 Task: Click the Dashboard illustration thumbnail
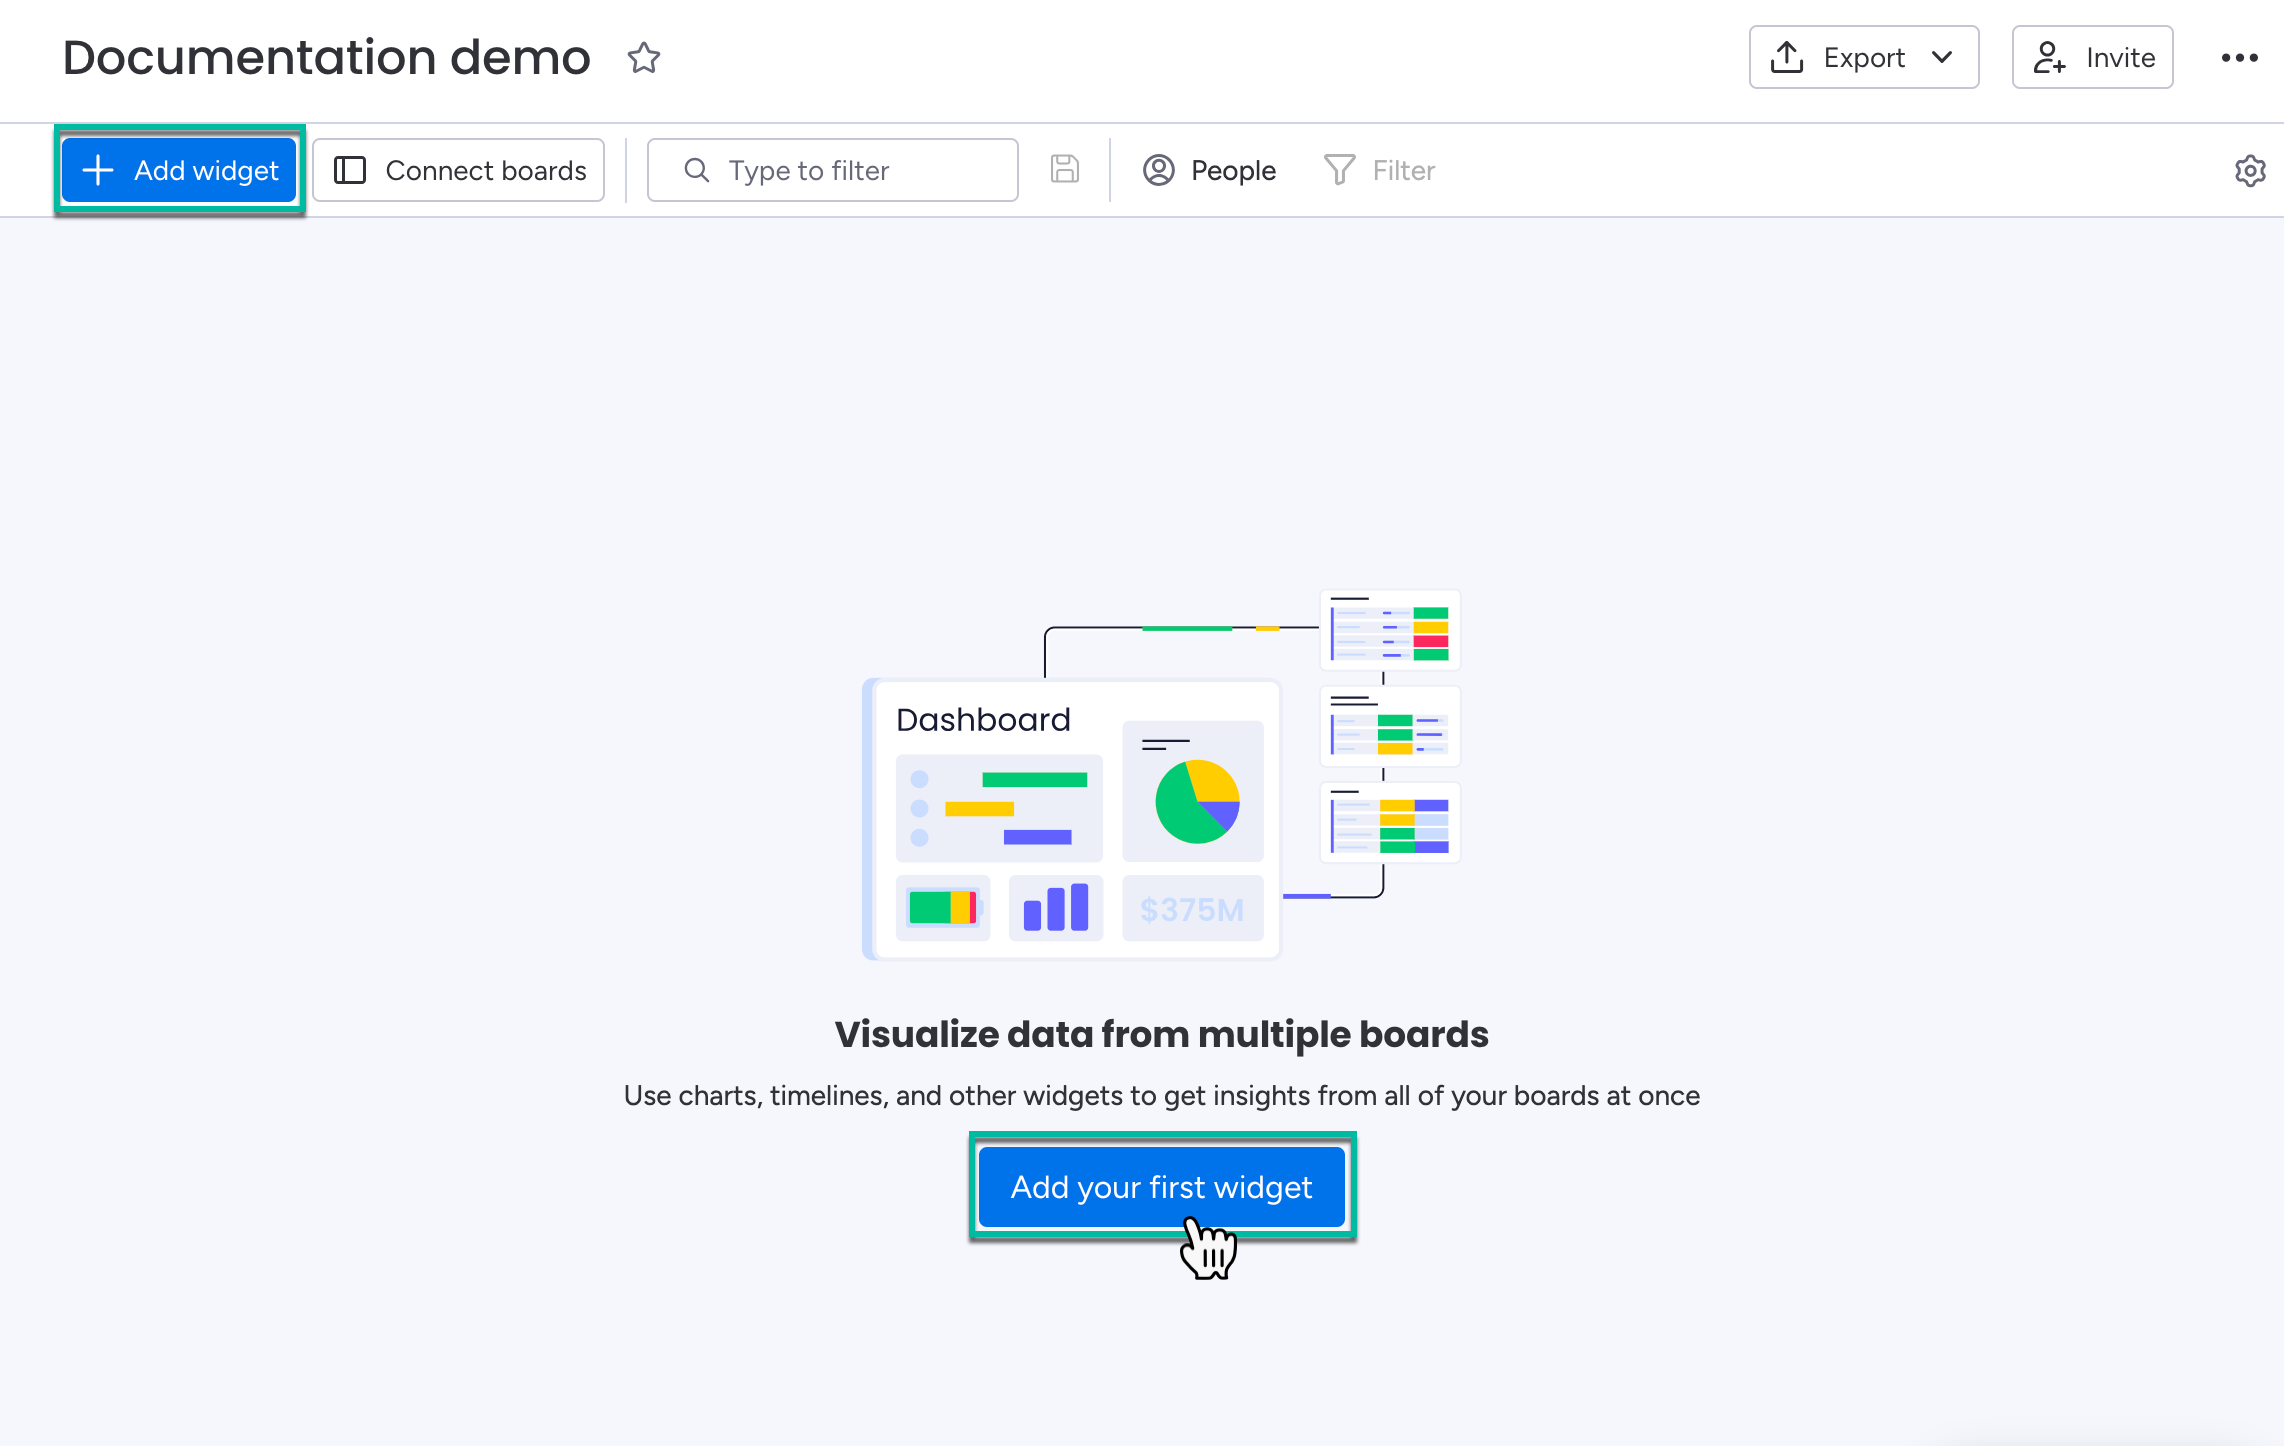[1073, 820]
